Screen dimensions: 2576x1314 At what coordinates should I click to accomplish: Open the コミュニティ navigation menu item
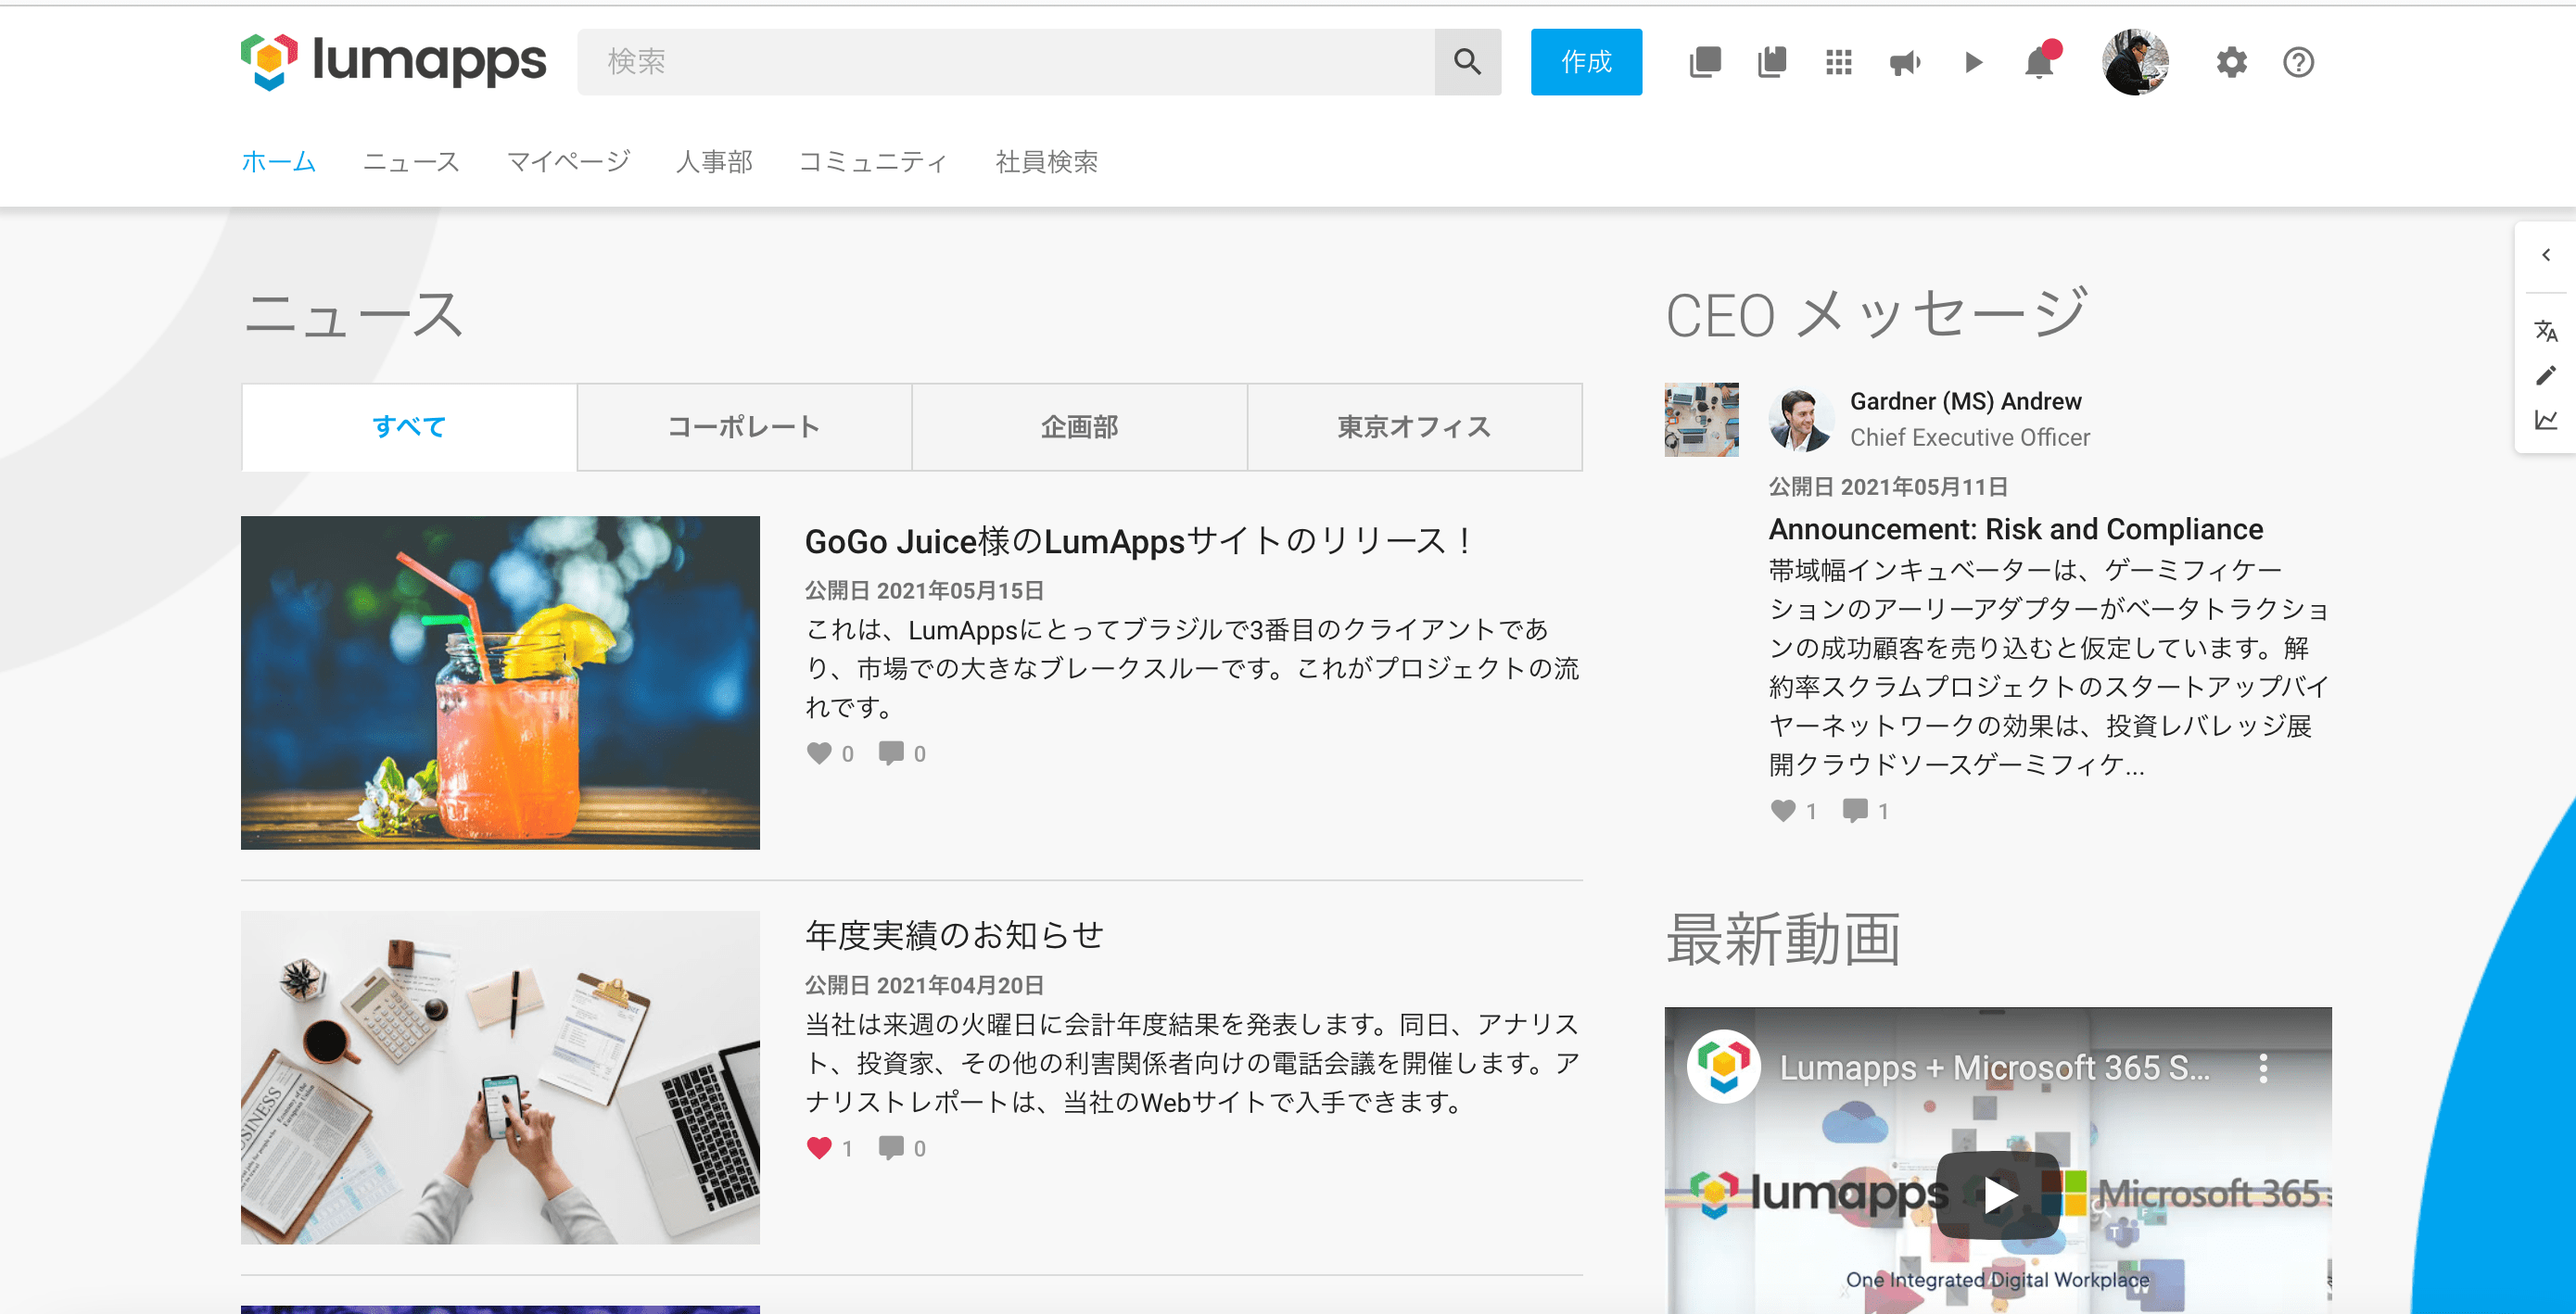tap(872, 162)
